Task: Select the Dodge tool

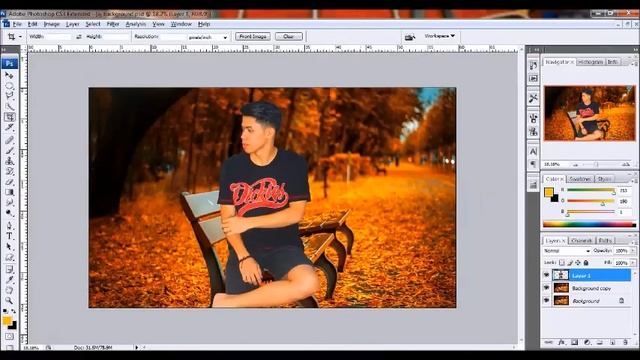Action: click(x=9, y=213)
